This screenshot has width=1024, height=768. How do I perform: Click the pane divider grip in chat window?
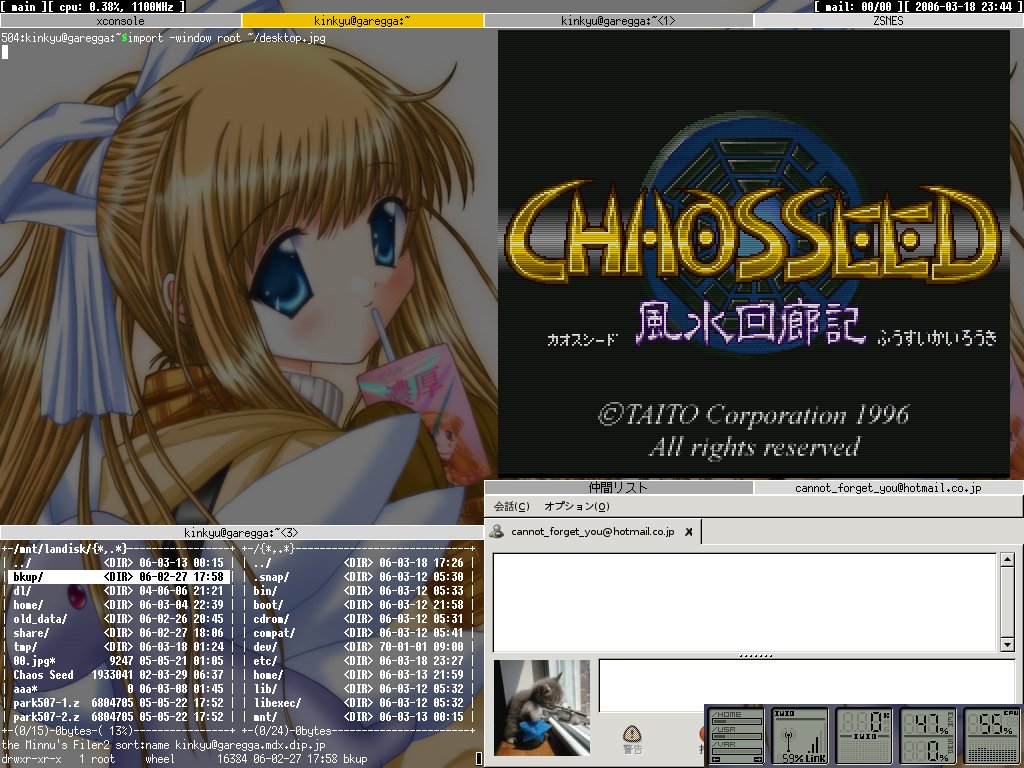pyautogui.click(x=756, y=656)
